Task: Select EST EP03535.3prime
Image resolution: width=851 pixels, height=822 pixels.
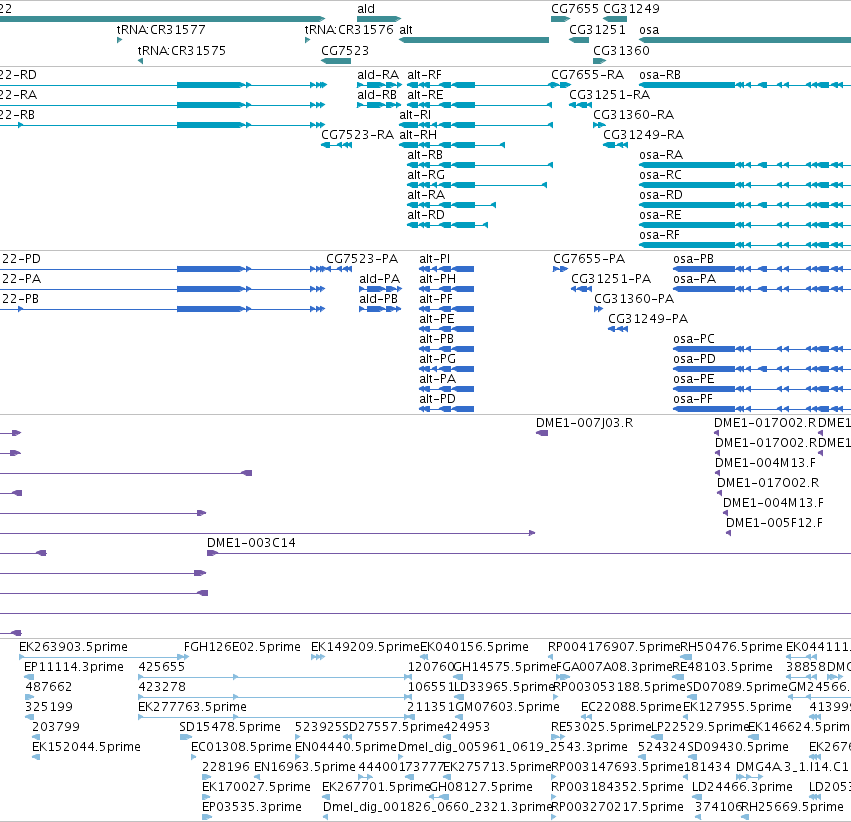Action: pos(252,807)
